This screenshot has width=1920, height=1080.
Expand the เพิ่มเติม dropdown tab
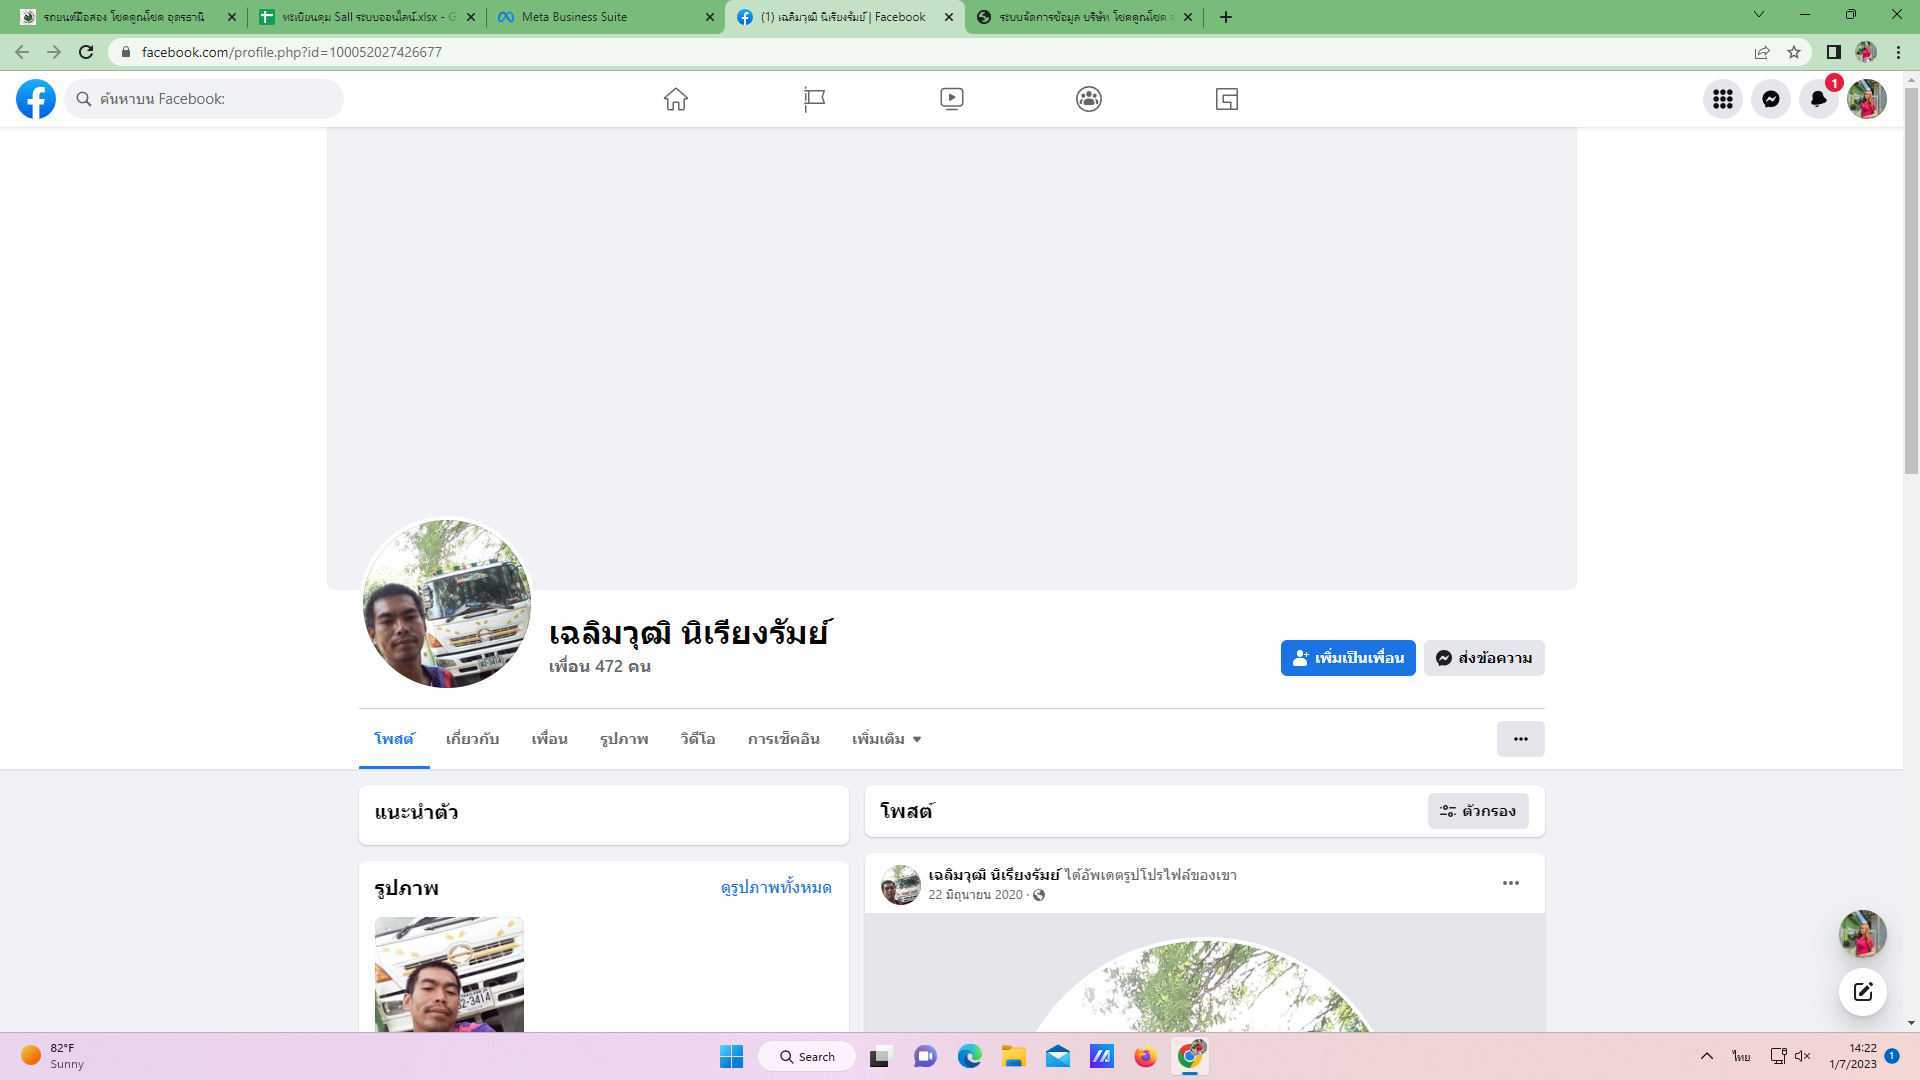(x=886, y=739)
